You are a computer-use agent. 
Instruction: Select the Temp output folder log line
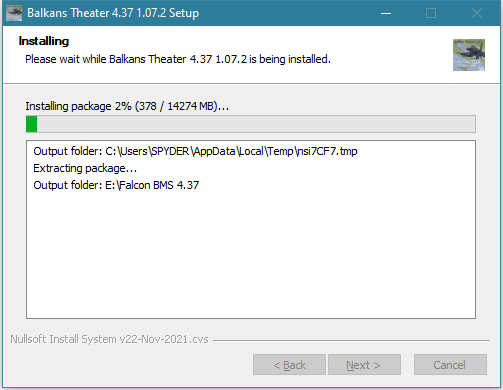pyautogui.click(x=195, y=151)
